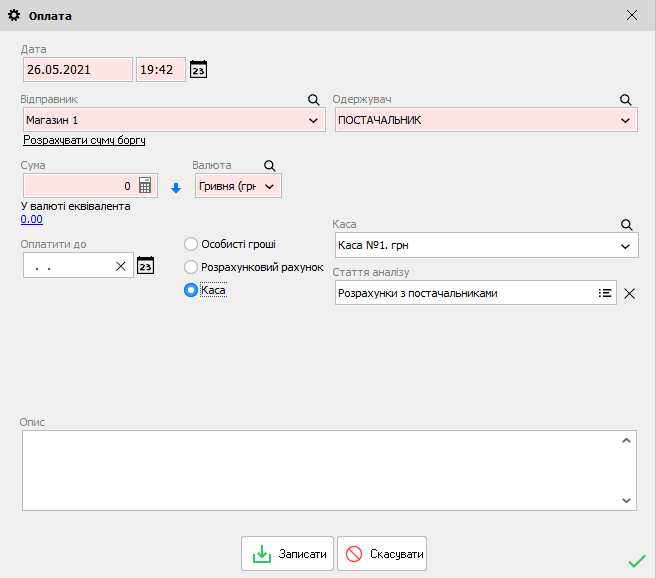Click the time field 19:42
Viewport: 656px width, 578px height.
coord(161,69)
